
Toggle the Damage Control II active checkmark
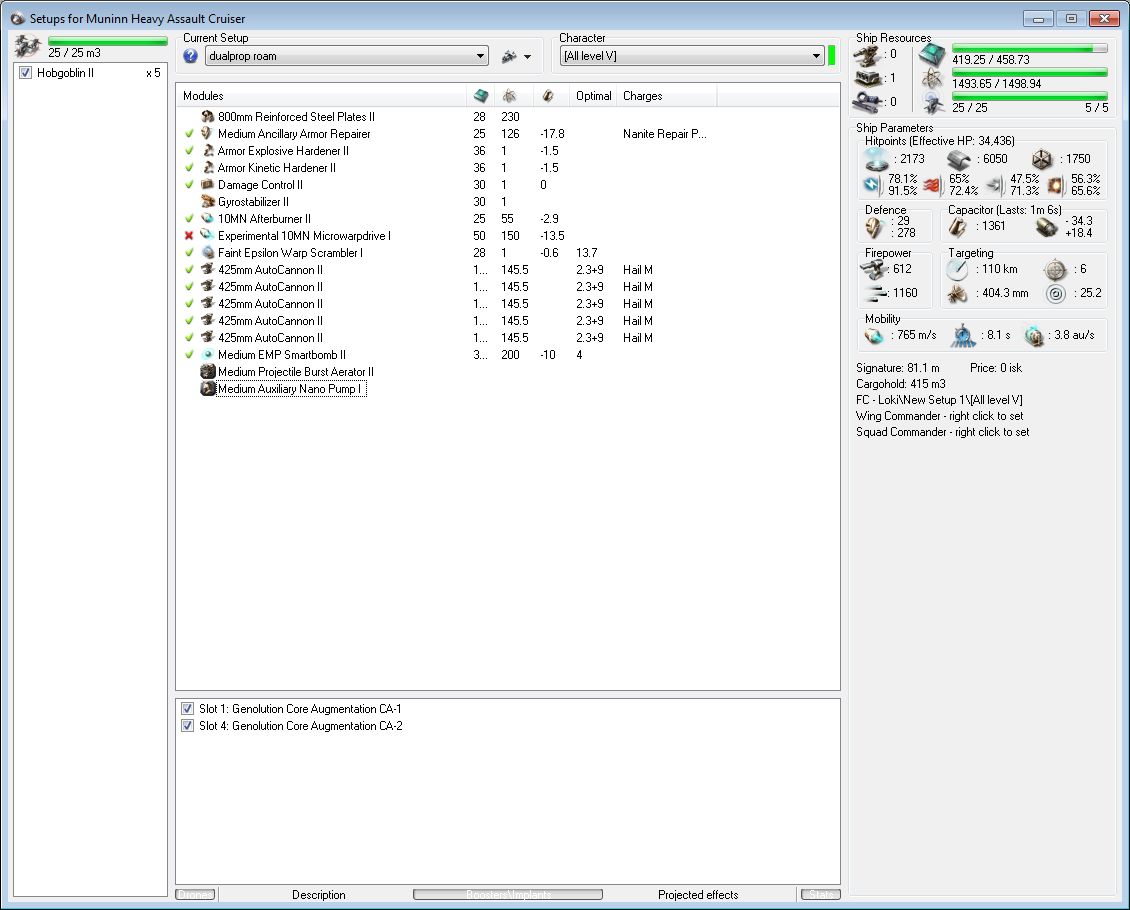click(x=190, y=185)
